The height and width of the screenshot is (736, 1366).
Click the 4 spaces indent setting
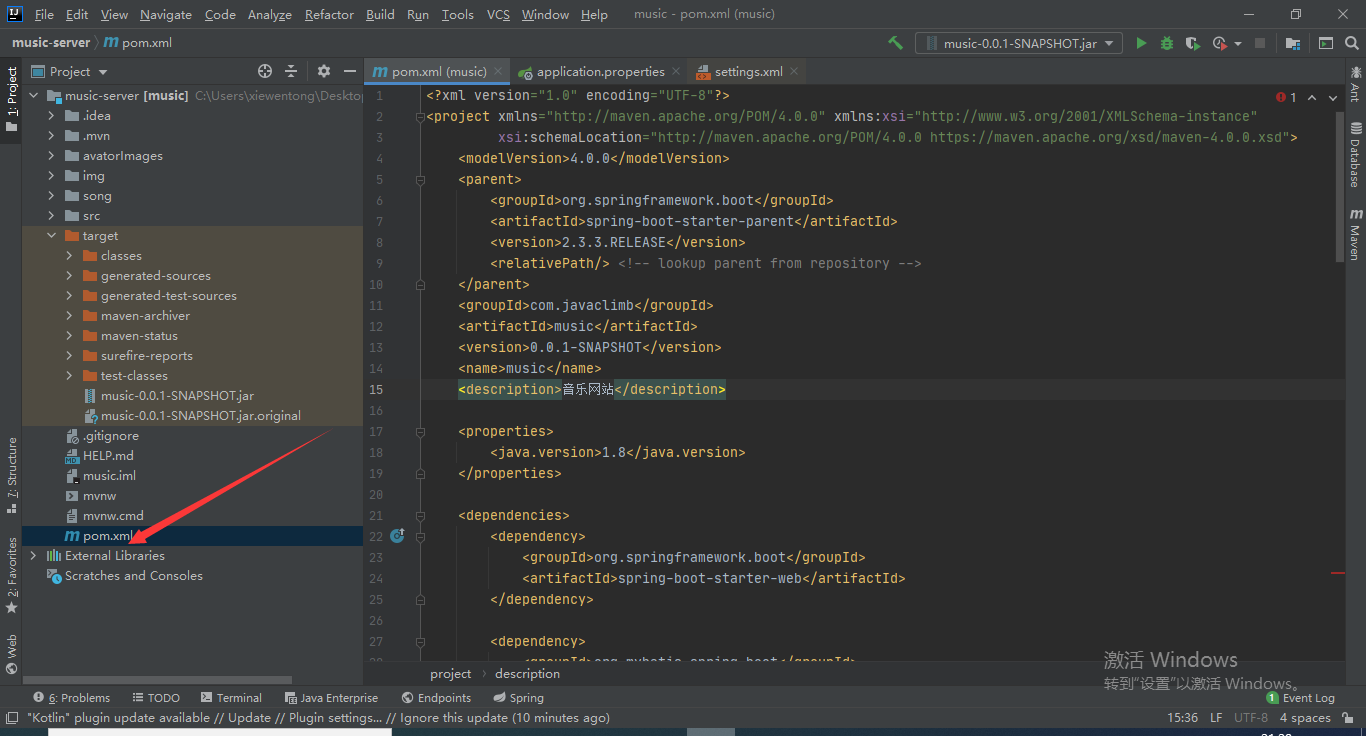(1305, 718)
